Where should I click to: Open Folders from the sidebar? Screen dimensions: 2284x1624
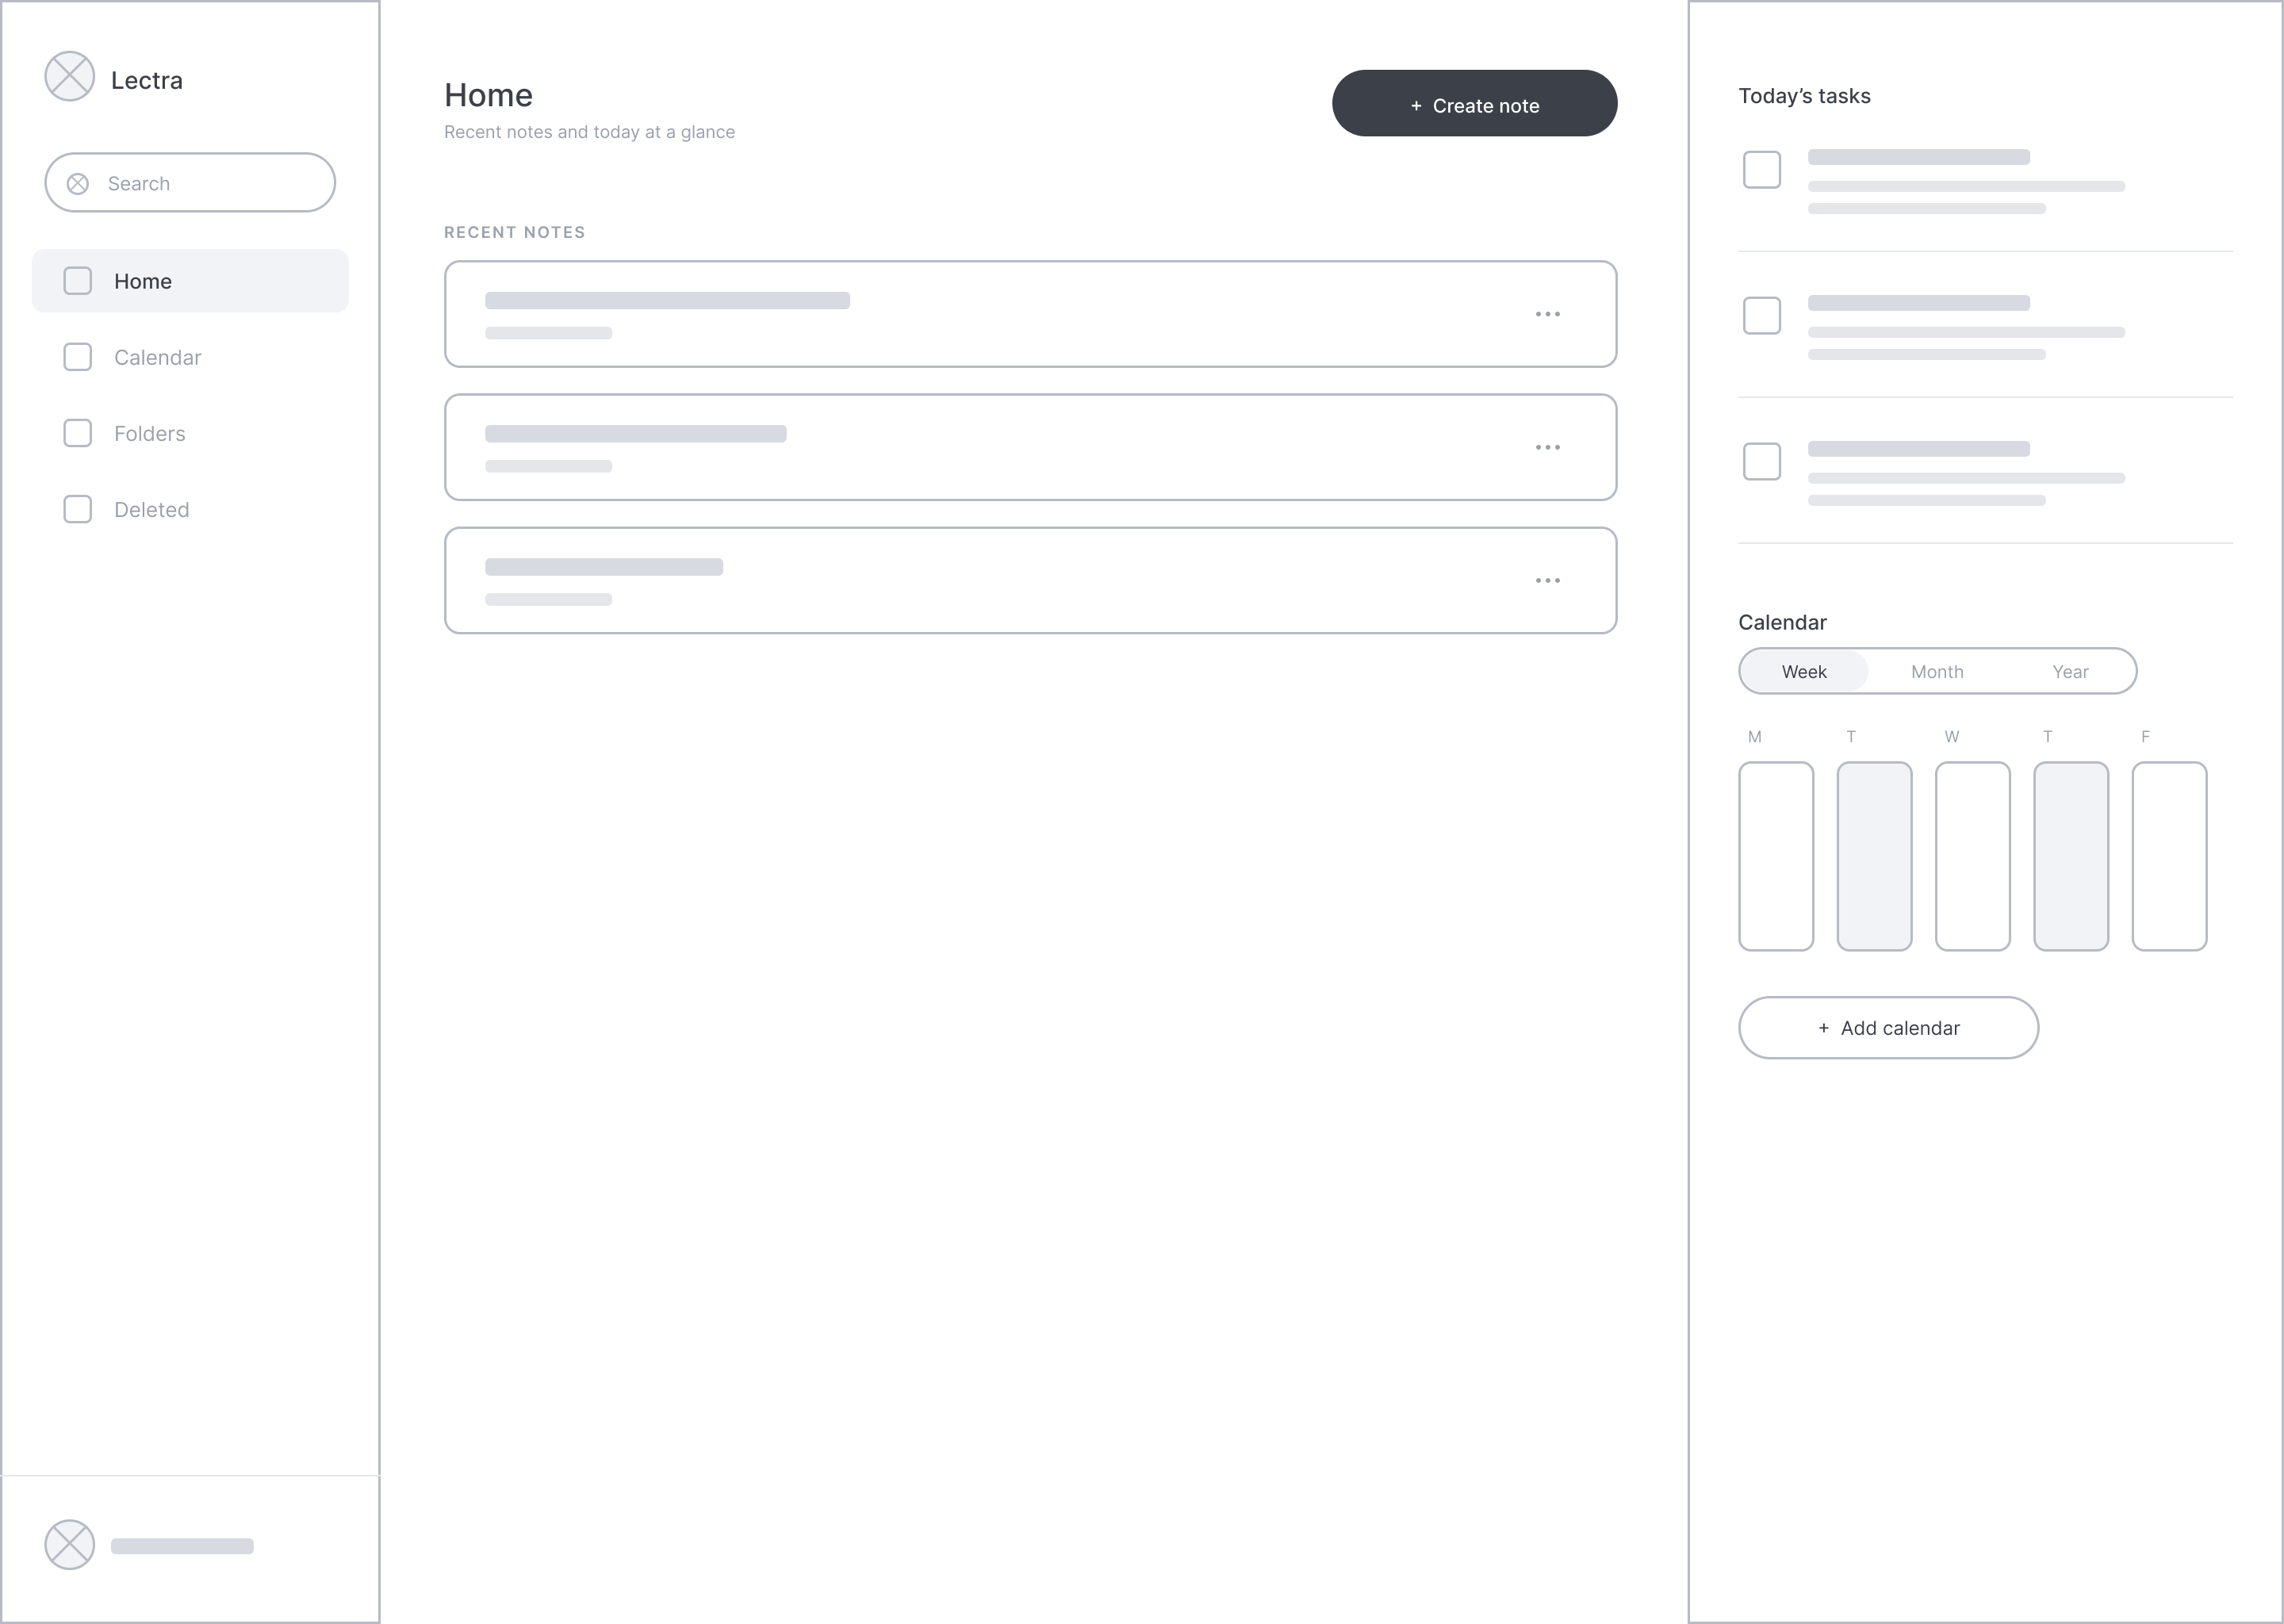click(190, 433)
